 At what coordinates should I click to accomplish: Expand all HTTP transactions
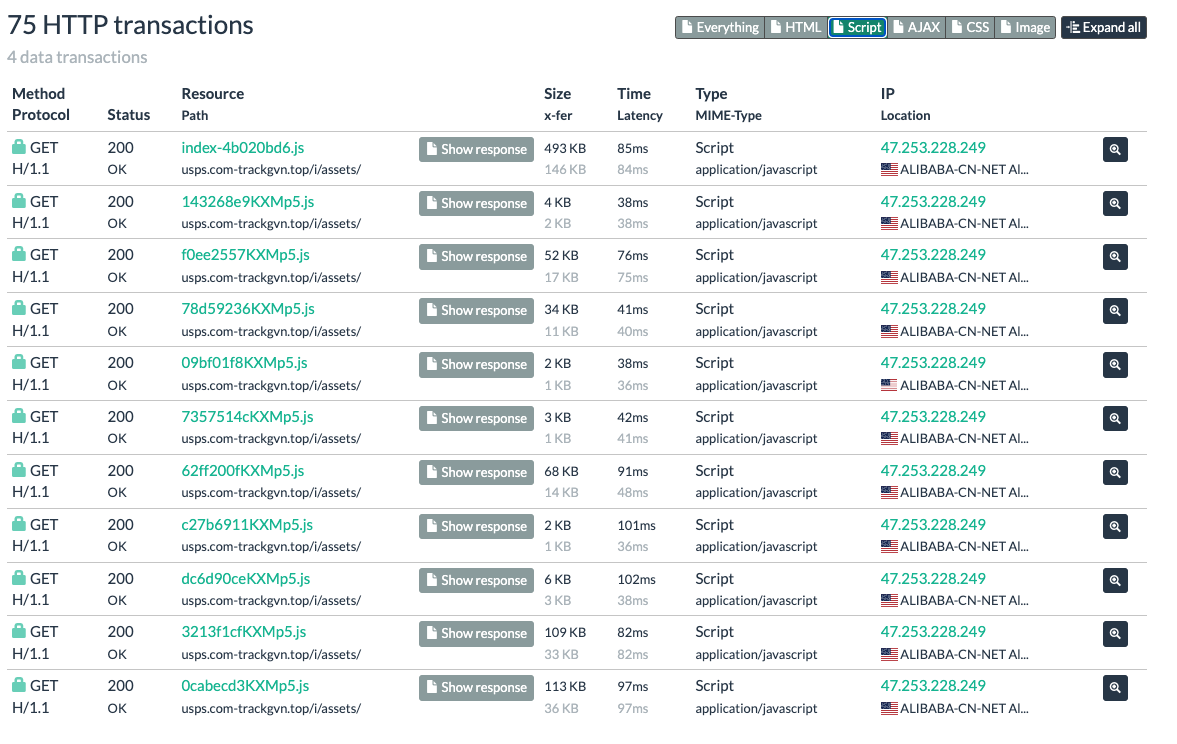[x=1104, y=27]
